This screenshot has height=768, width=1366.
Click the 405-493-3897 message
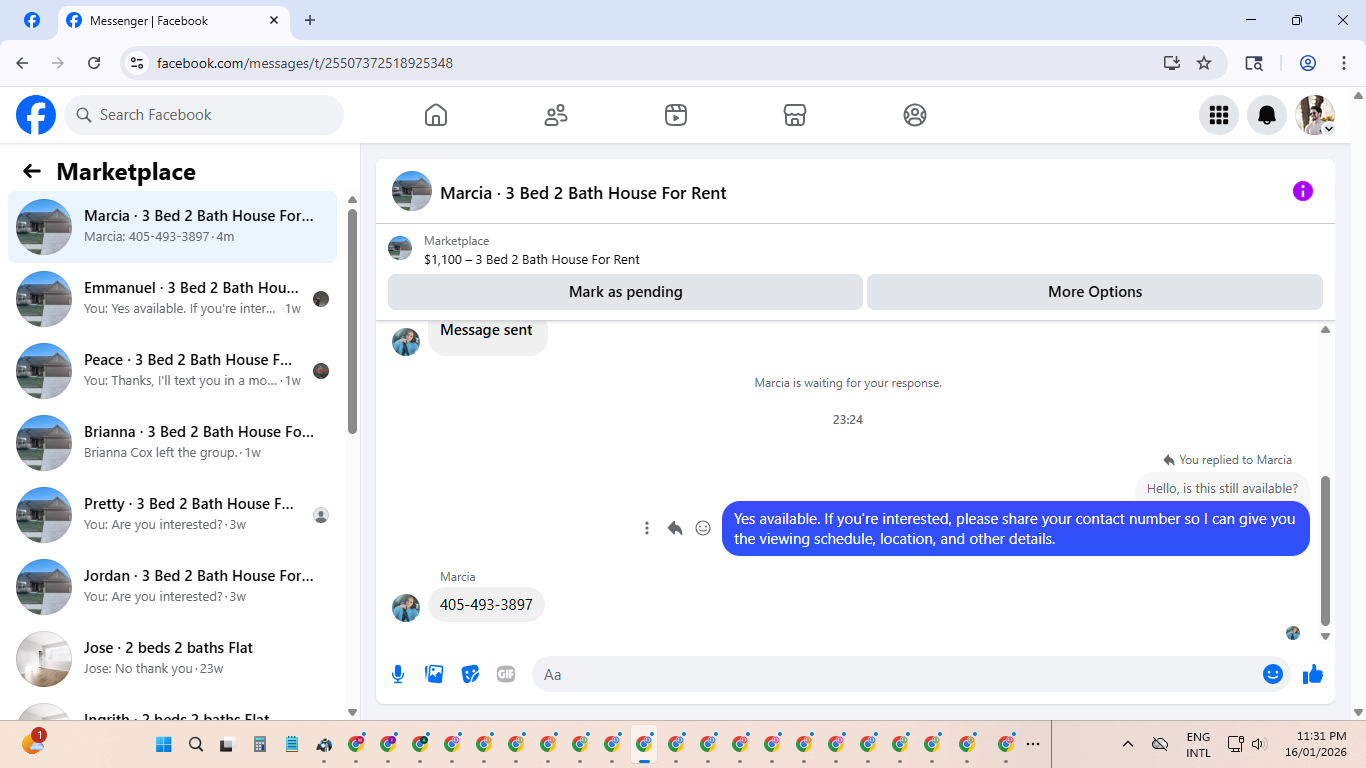pyautogui.click(x=486, y=604)
